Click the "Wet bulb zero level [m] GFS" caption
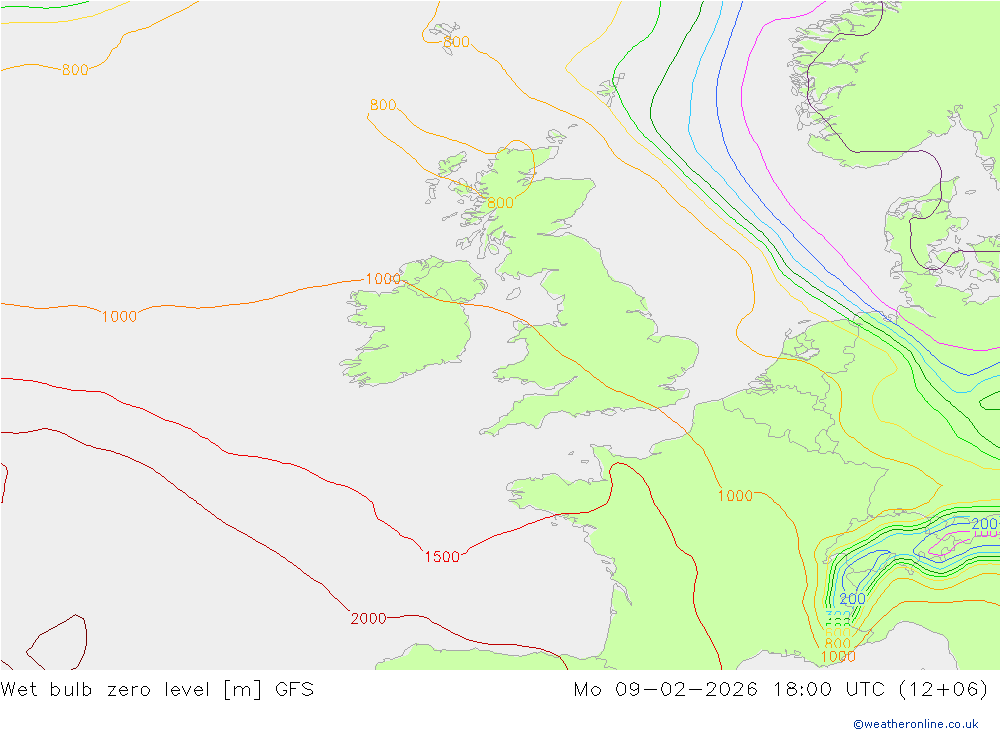The width and height of the screenshot is (1000, 733). [157, 690]
